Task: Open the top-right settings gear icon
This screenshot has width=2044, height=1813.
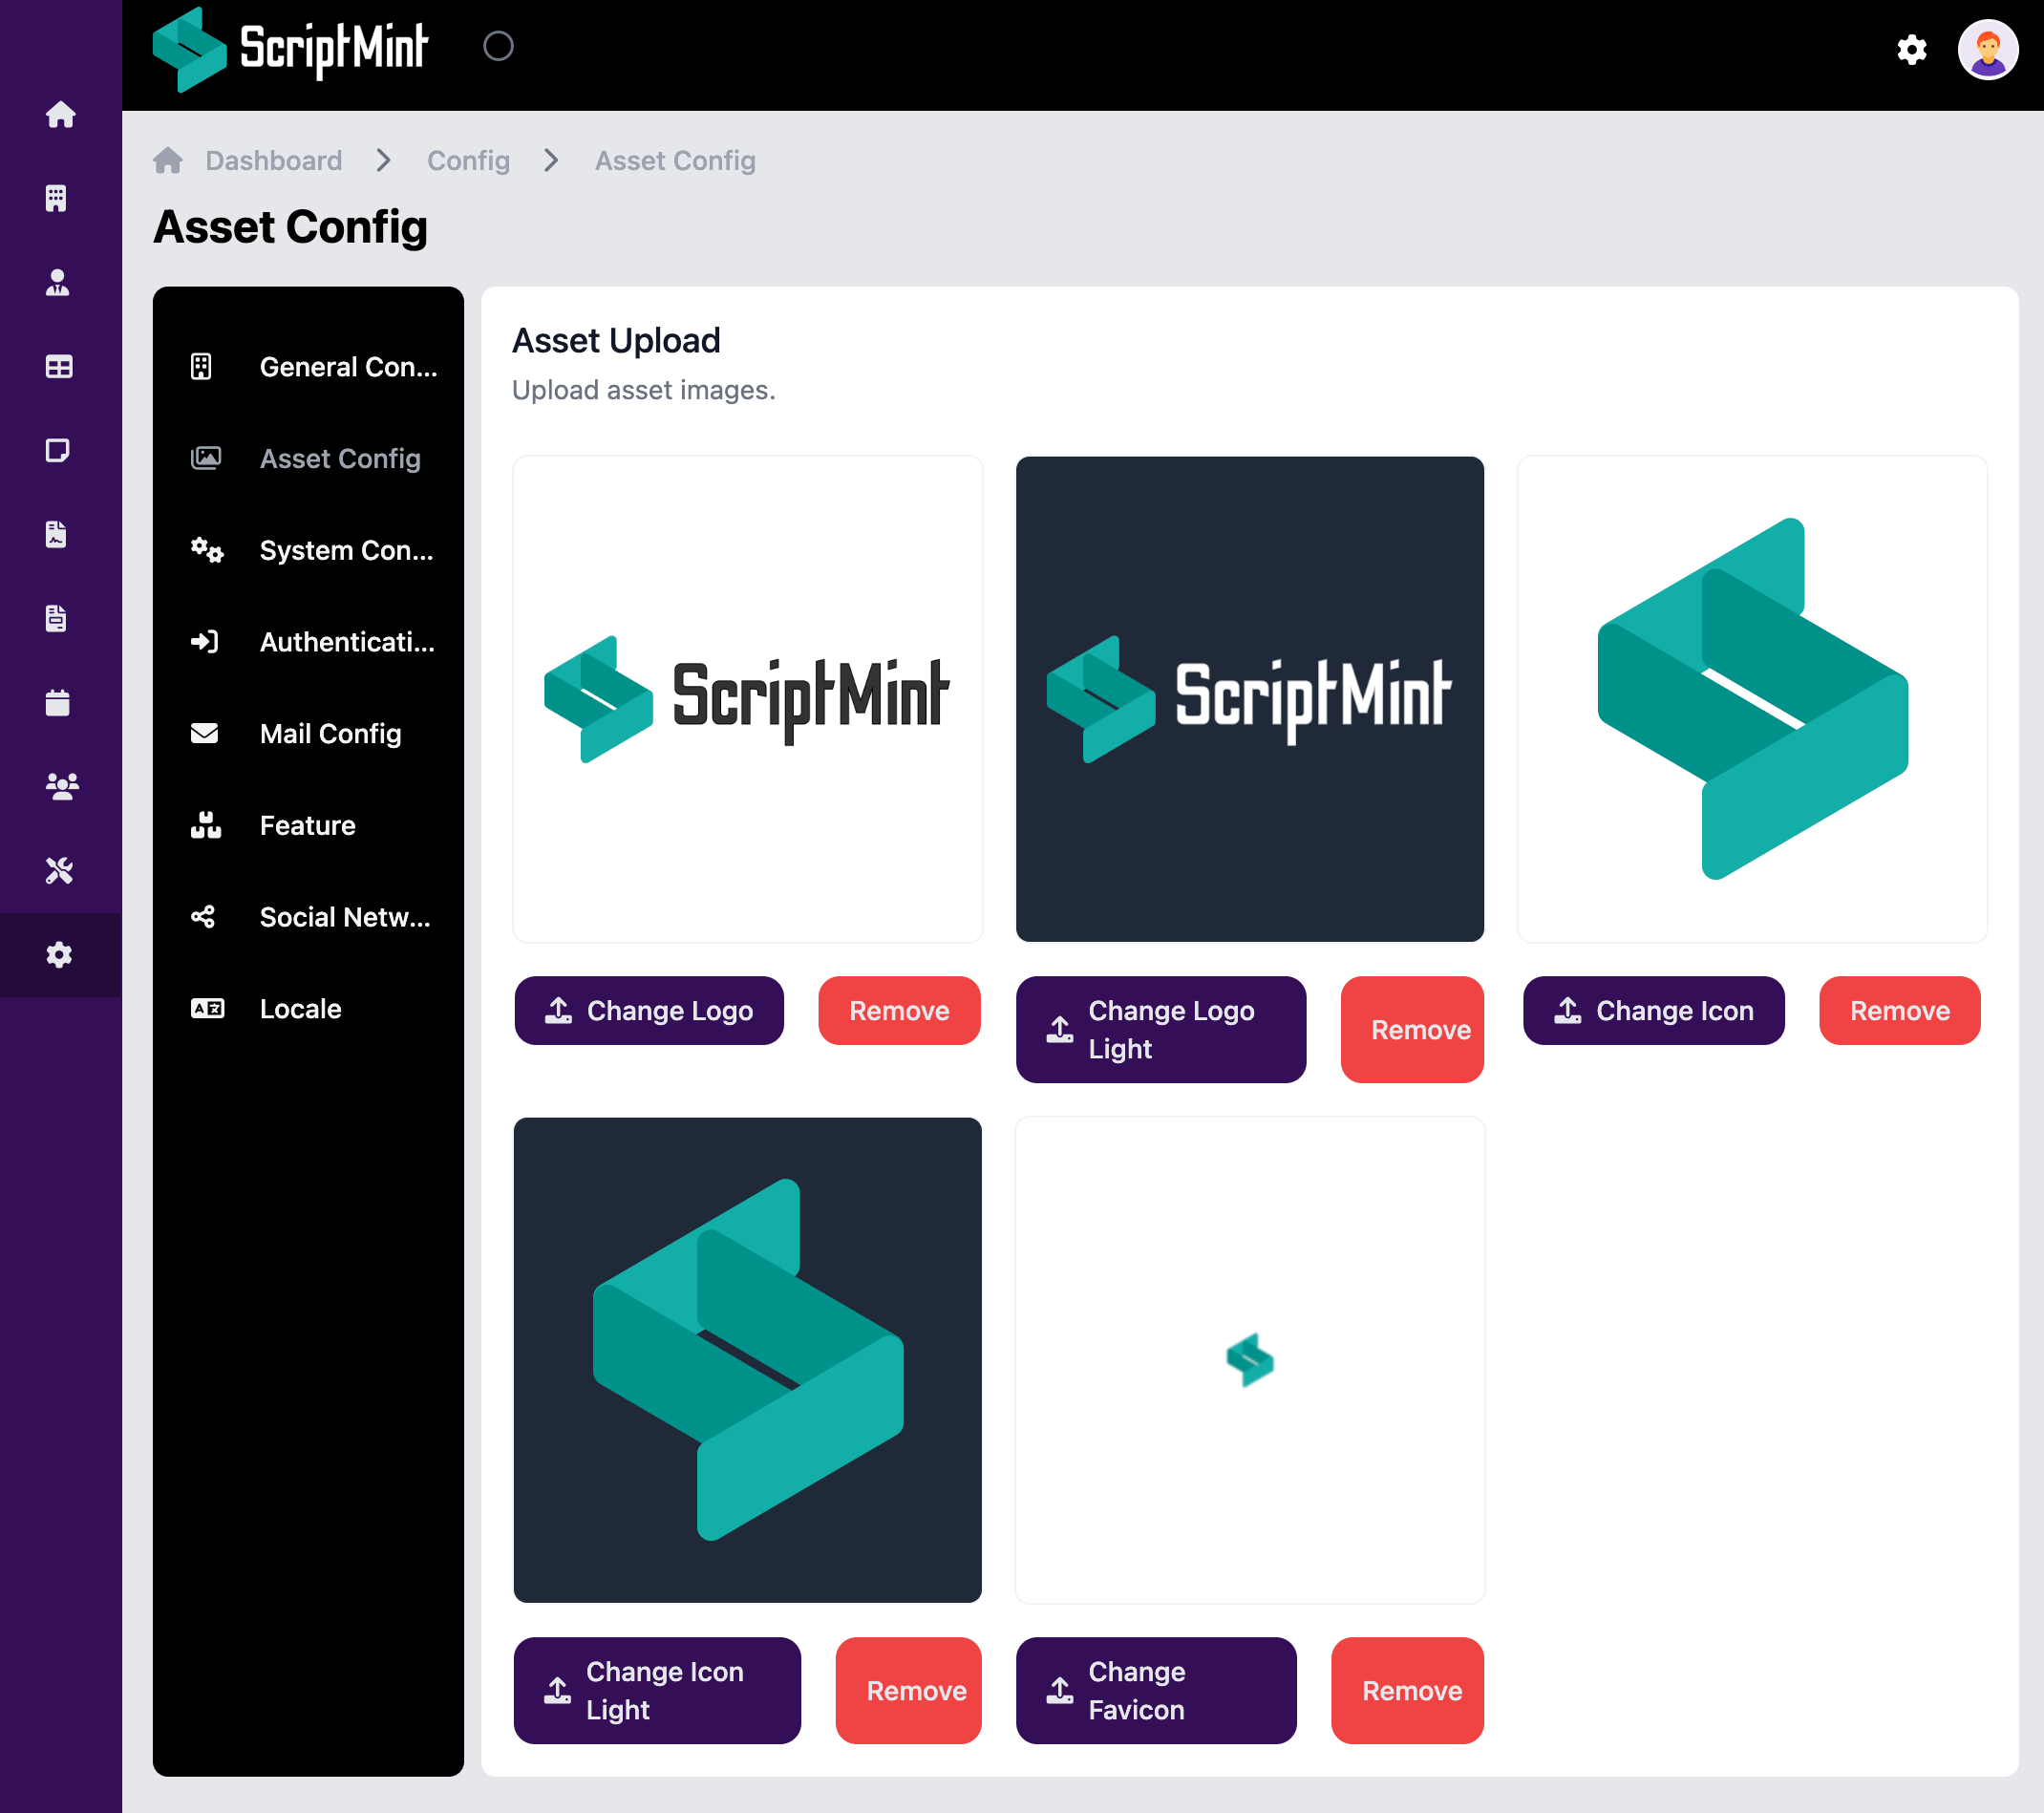Action: 1911,50
